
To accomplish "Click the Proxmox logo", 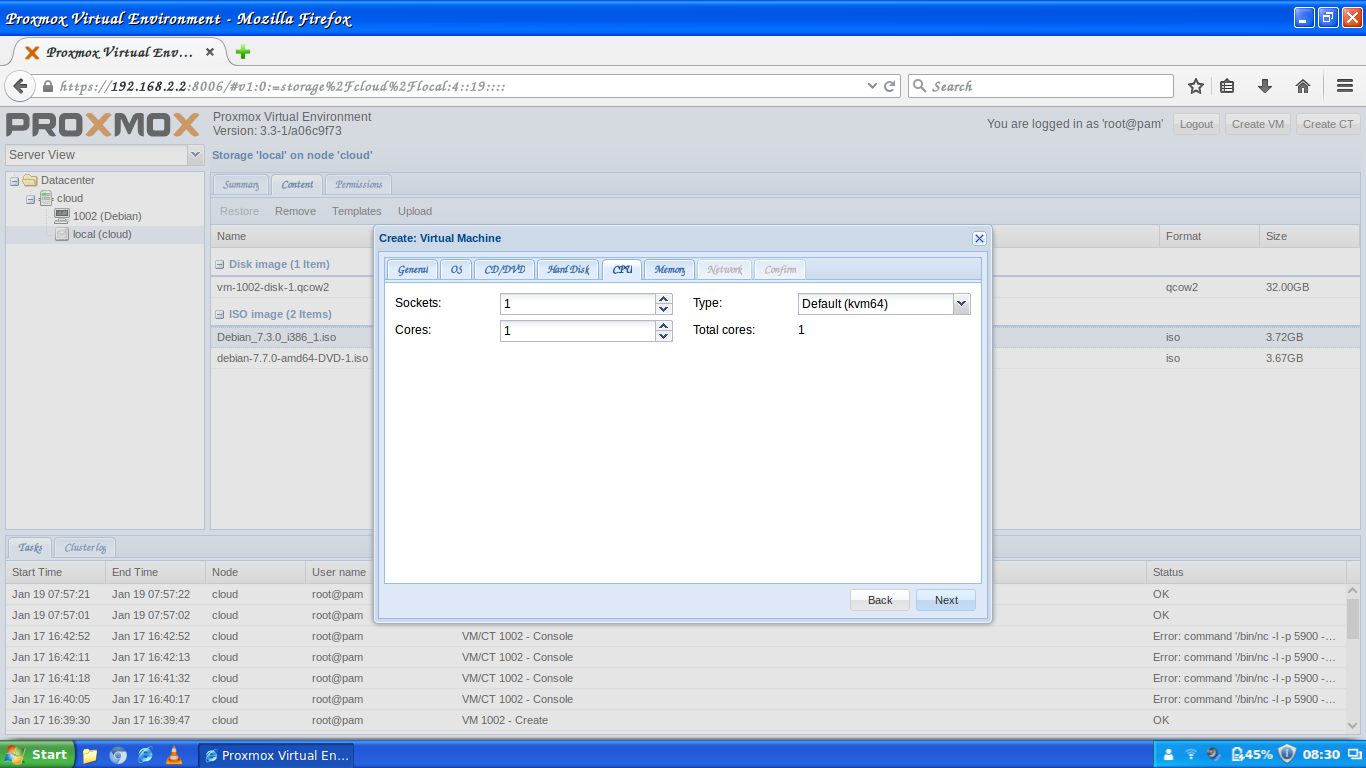I will coord(103,125).
